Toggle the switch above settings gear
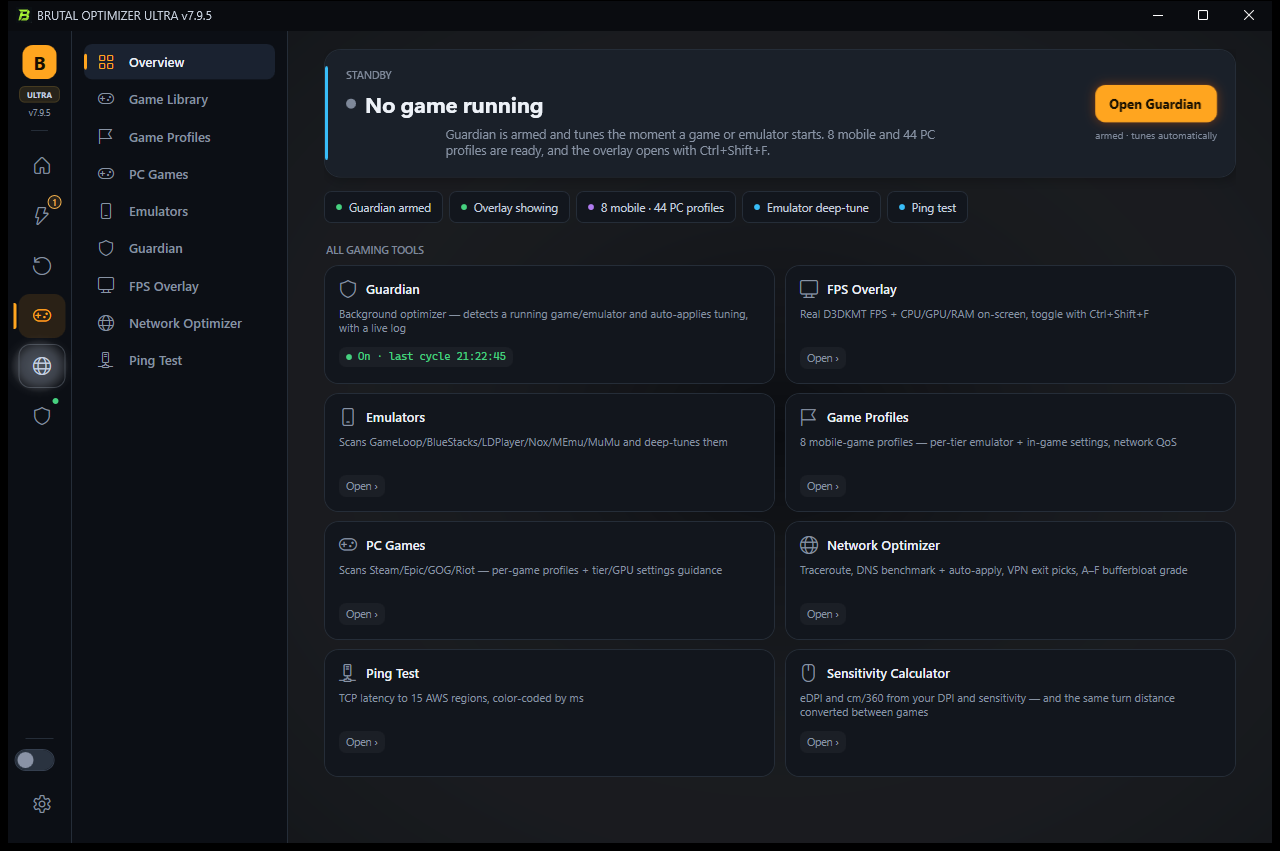 (34, 760)
